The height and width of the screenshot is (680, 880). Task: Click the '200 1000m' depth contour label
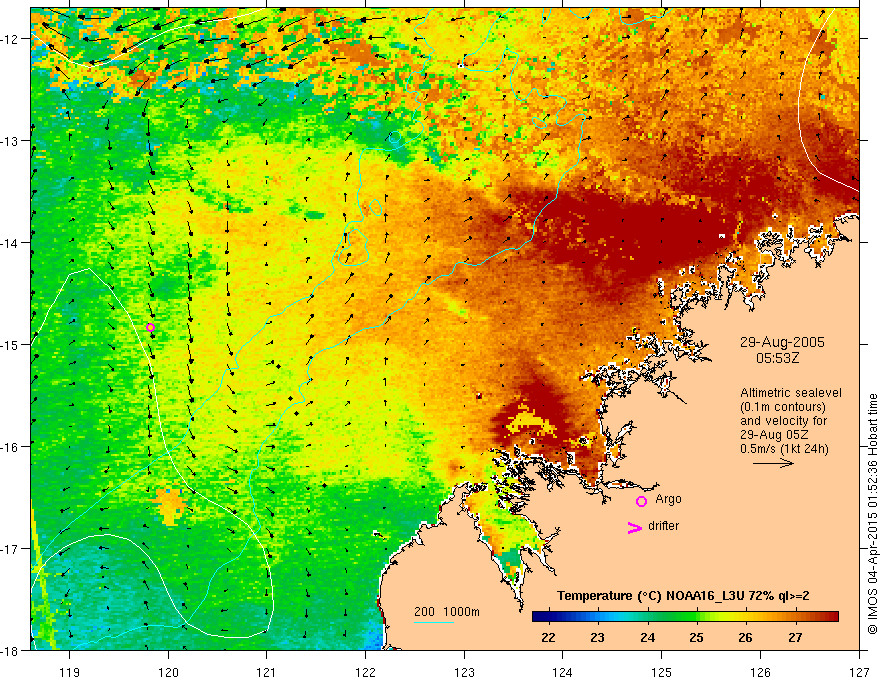tap(447, 612)
